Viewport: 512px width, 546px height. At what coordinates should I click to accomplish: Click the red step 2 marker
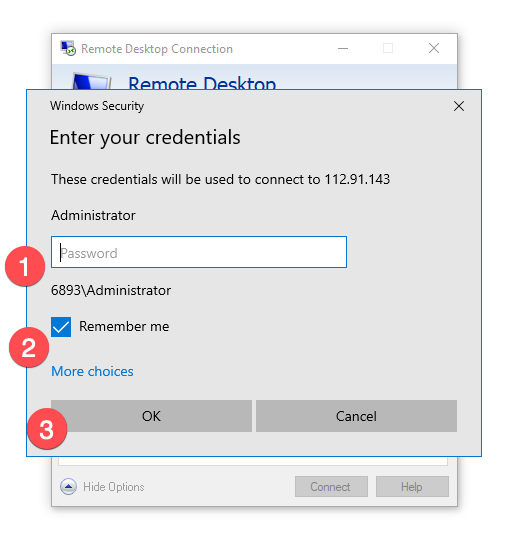29,347
